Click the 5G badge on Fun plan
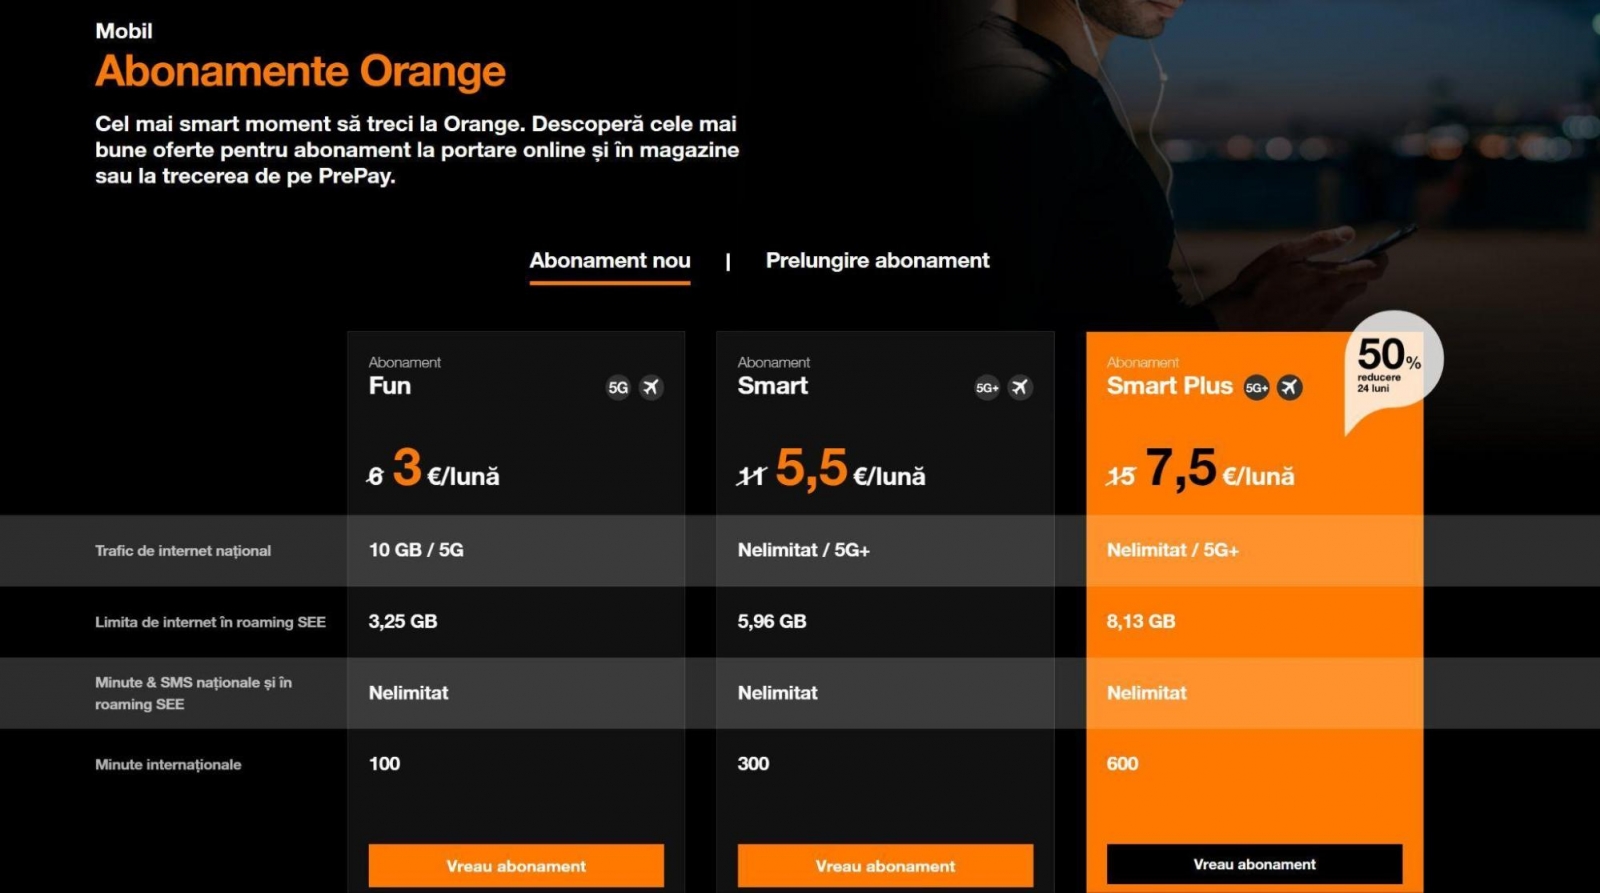Image resolution: width=1600 pixels, height=893 pixels. (618, 387)
